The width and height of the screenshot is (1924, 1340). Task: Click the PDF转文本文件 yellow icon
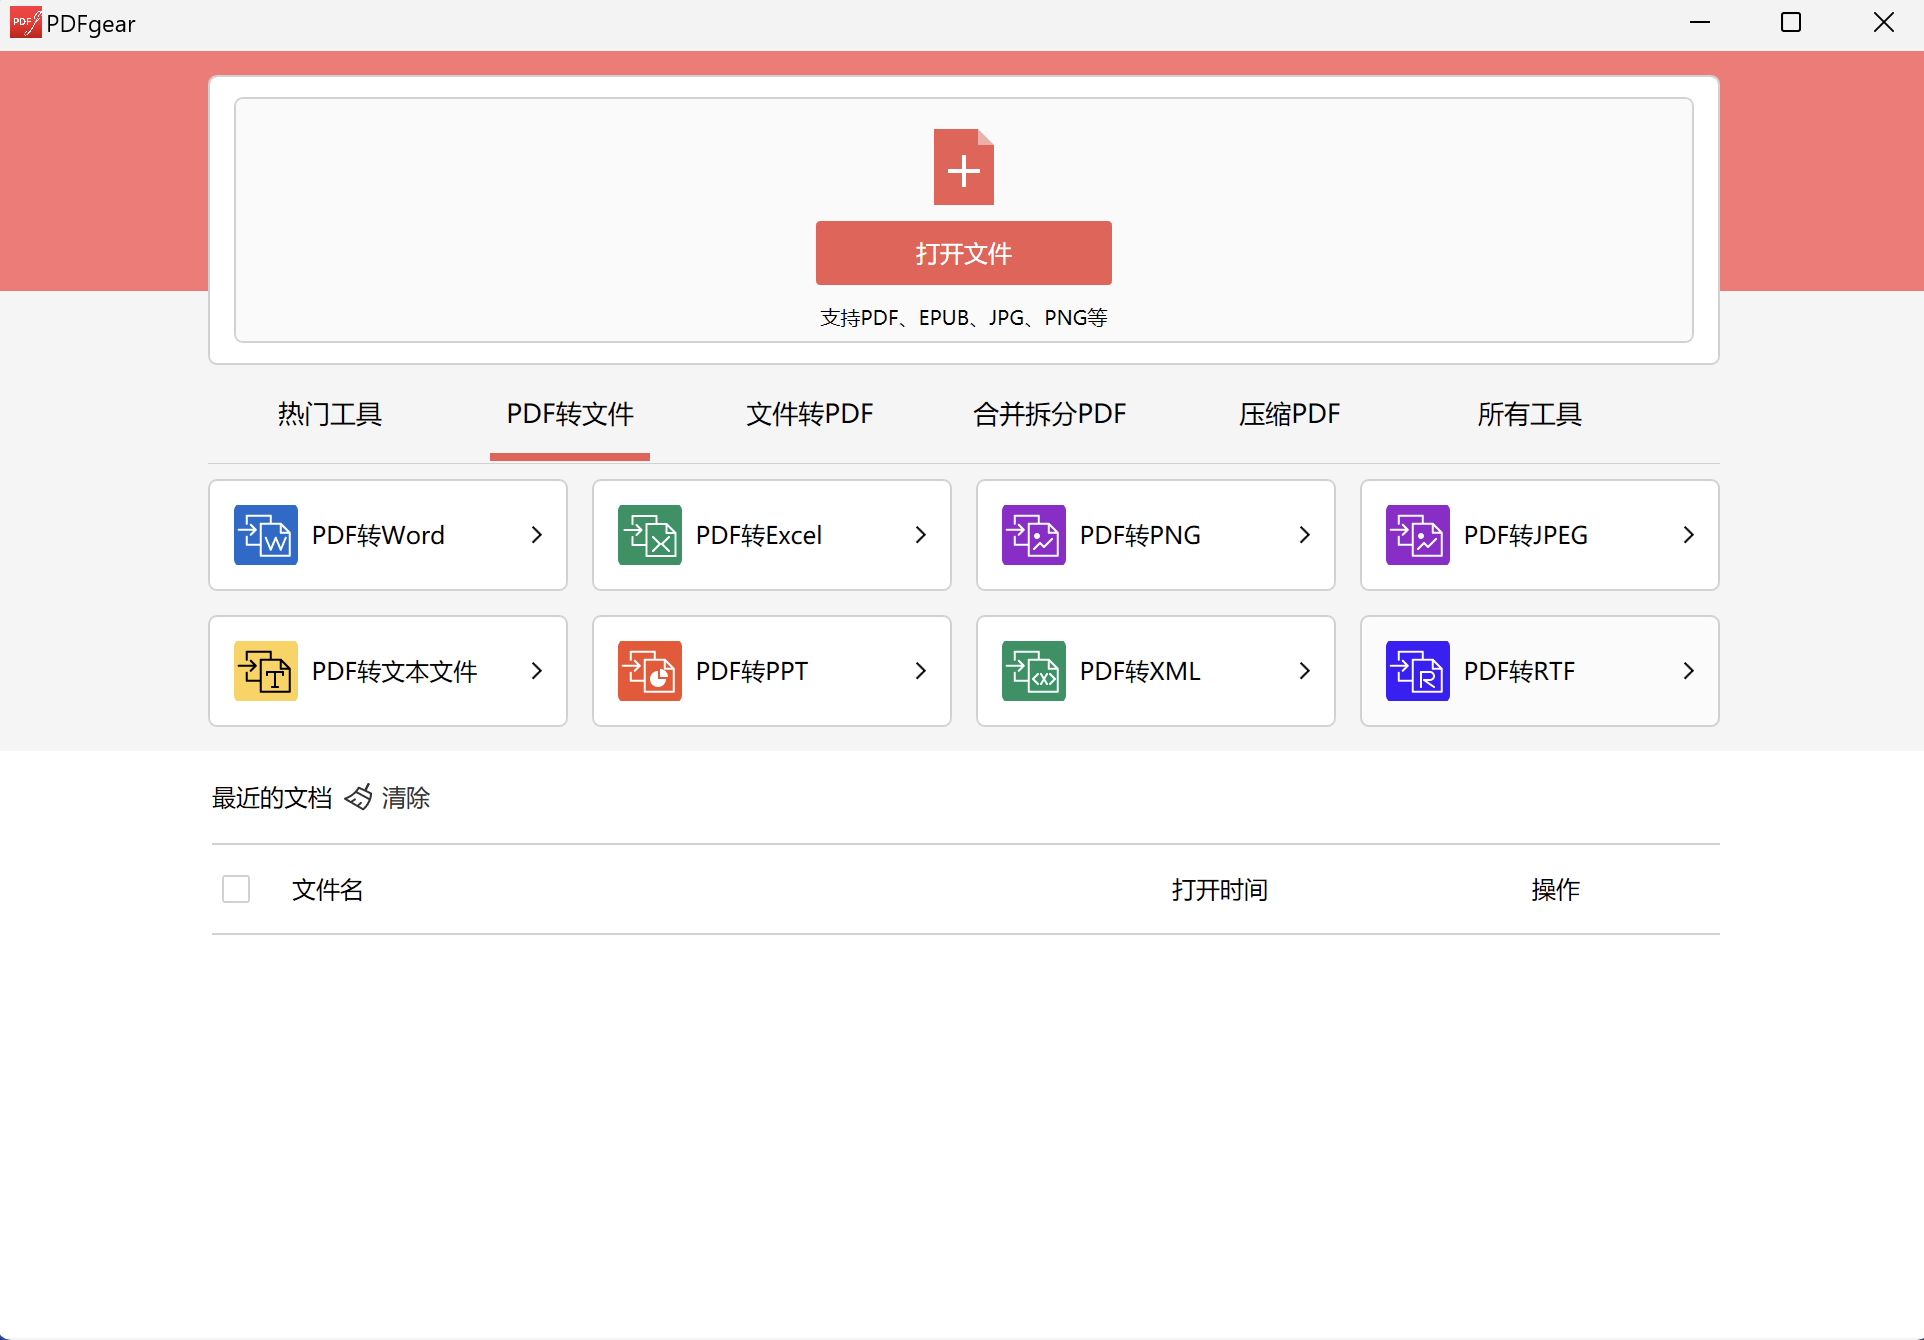pos(265,671)
